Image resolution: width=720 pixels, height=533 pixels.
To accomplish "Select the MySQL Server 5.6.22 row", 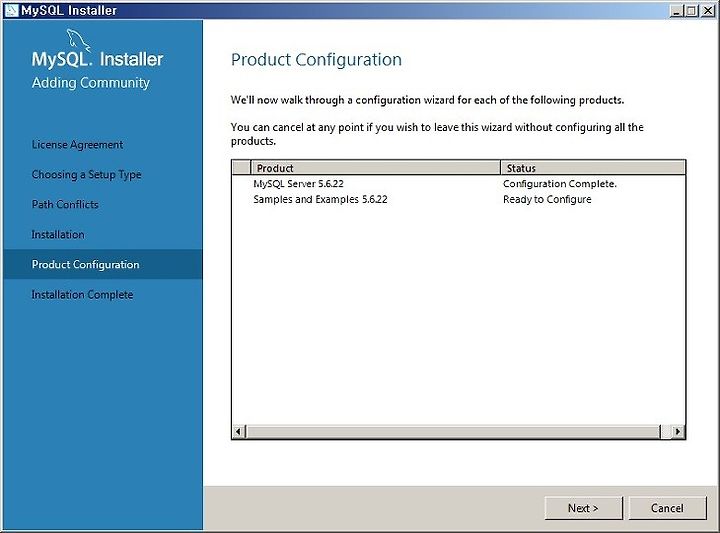I will [x=458, y=184].
